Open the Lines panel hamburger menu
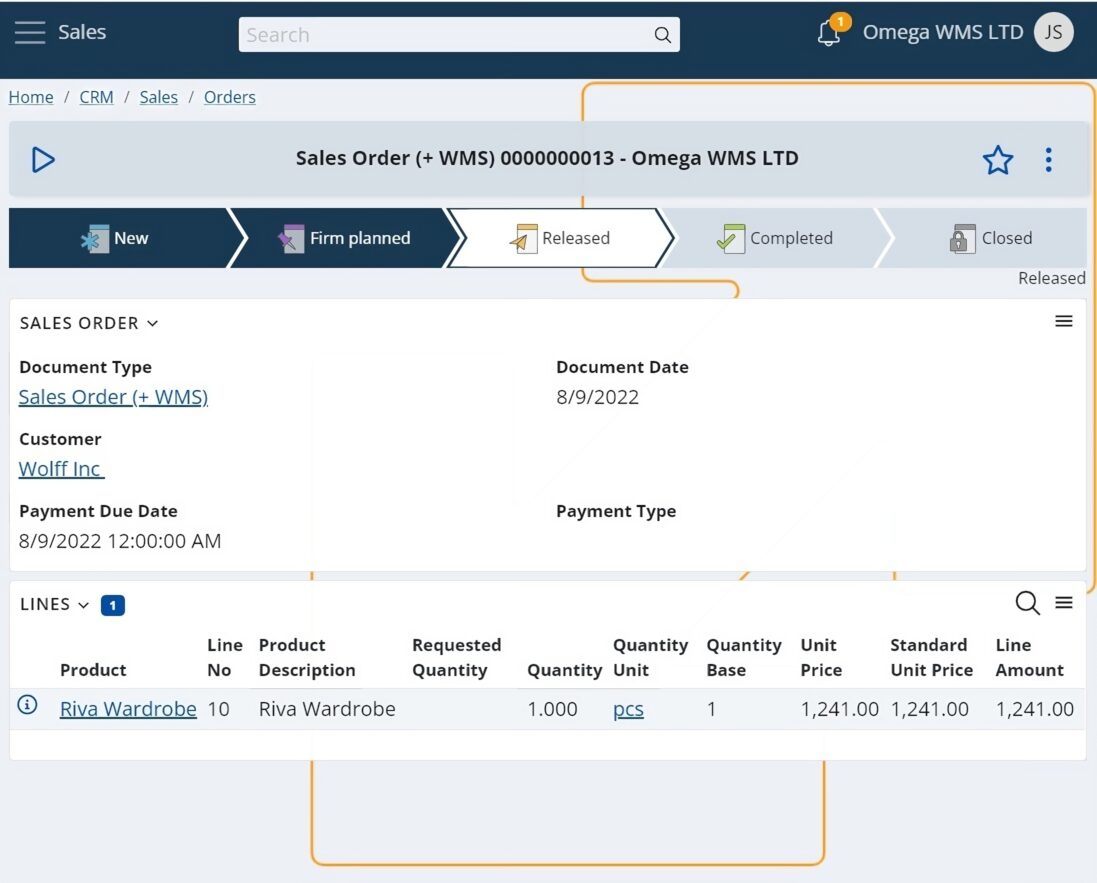 pos(1064,603)
